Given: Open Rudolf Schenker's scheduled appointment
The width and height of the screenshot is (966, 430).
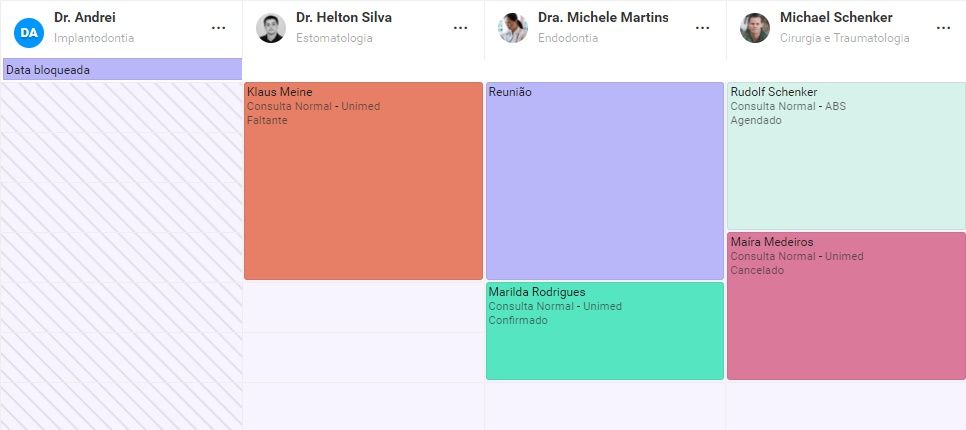Looking at the screenshot, I should [x=846, y=156].
